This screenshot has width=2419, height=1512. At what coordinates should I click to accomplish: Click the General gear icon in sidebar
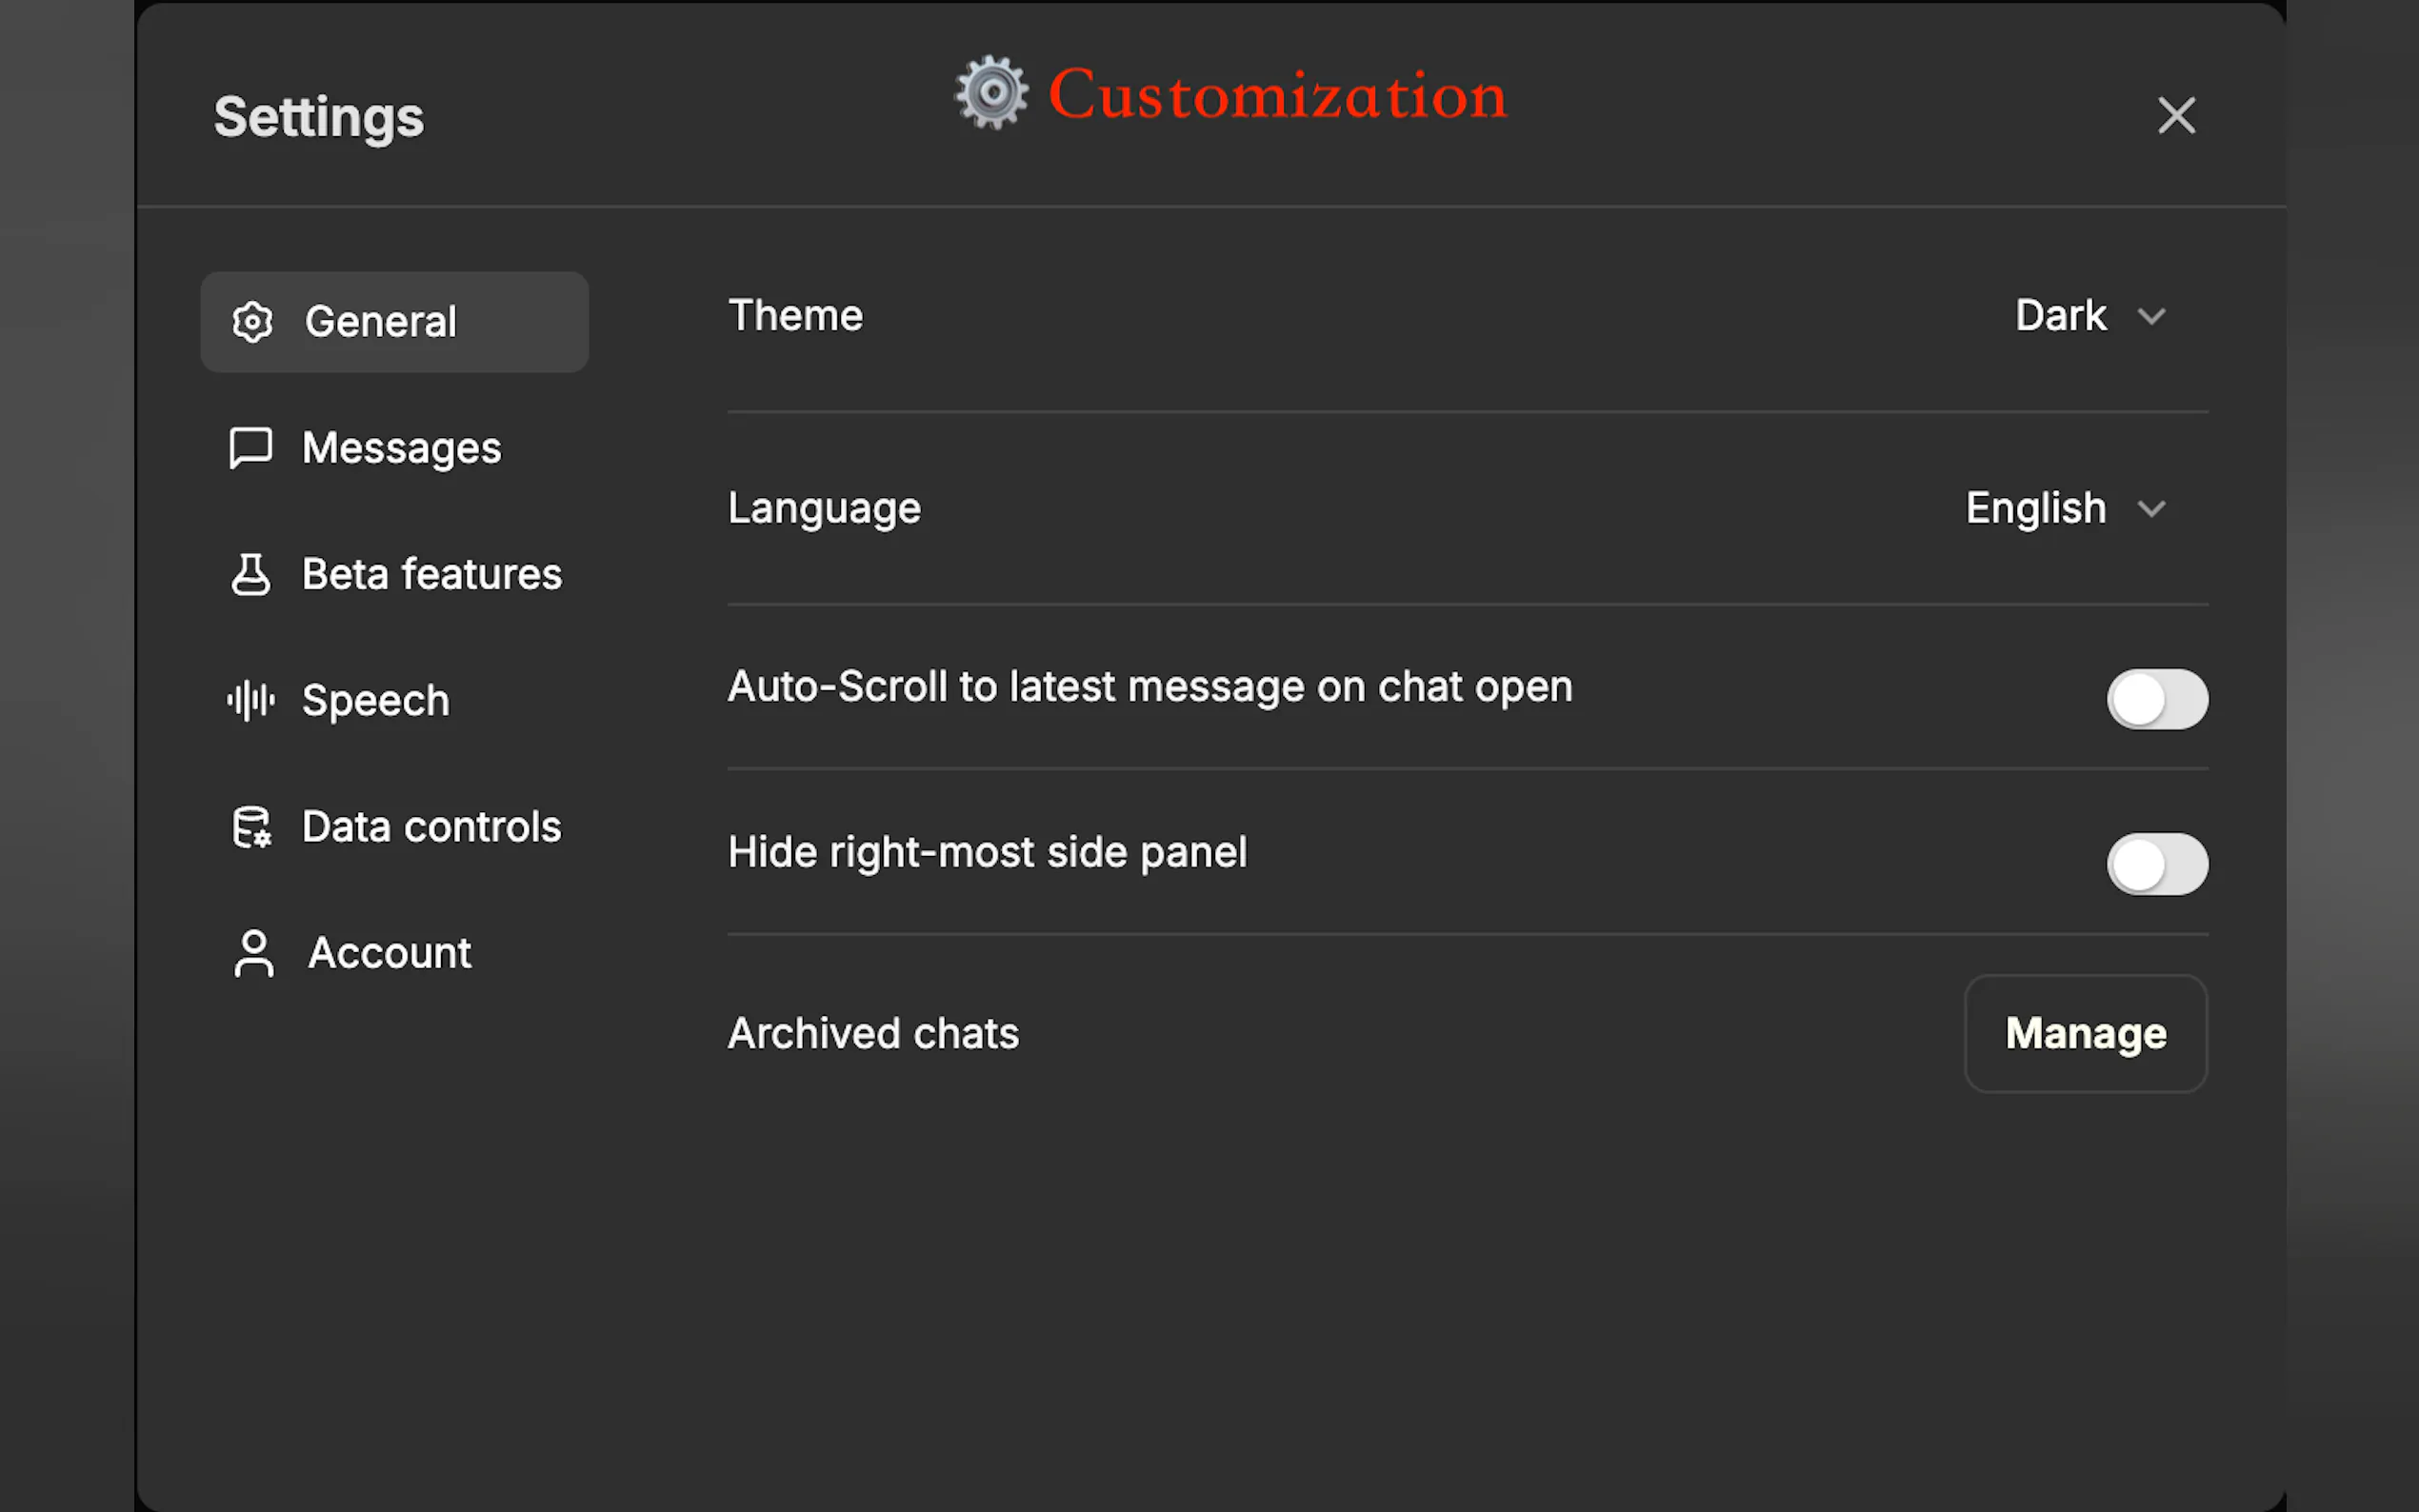(252, 322)
